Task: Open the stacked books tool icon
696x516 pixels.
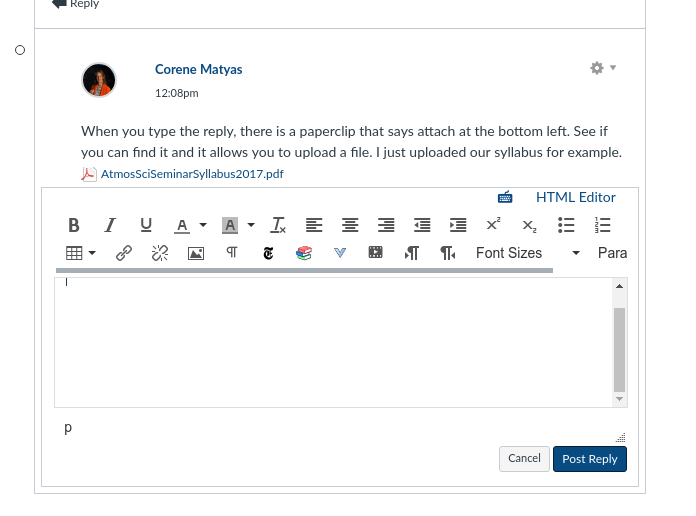Action: tap(304, 253)
